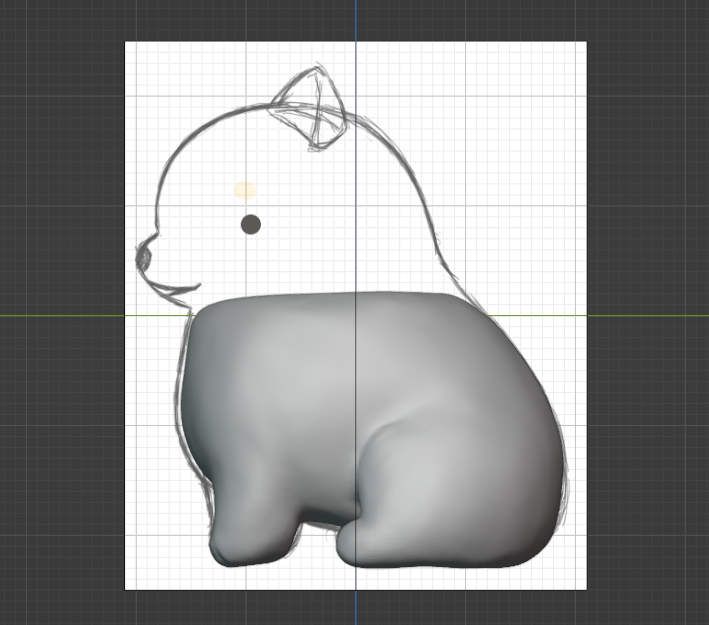Screen dimensions: 709x625
Task: Click the bottom-right corner of the reference image
Action: tap(586, 590)
